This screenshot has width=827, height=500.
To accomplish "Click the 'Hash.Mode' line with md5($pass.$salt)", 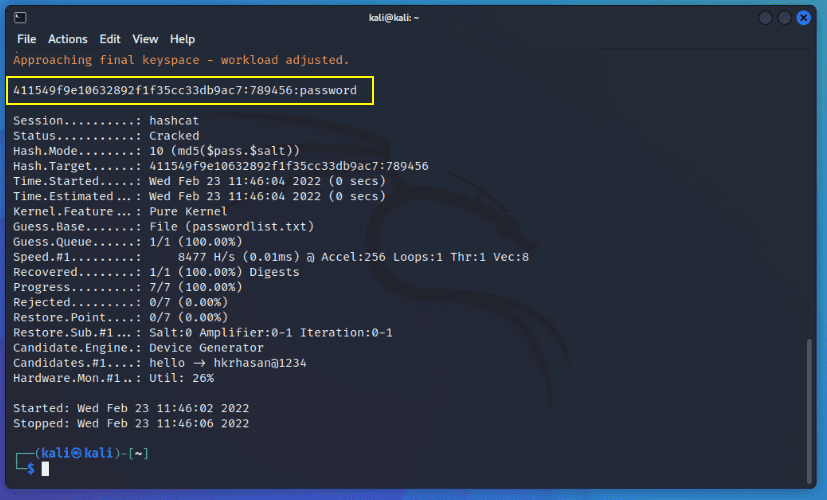I will pos(157,151).
